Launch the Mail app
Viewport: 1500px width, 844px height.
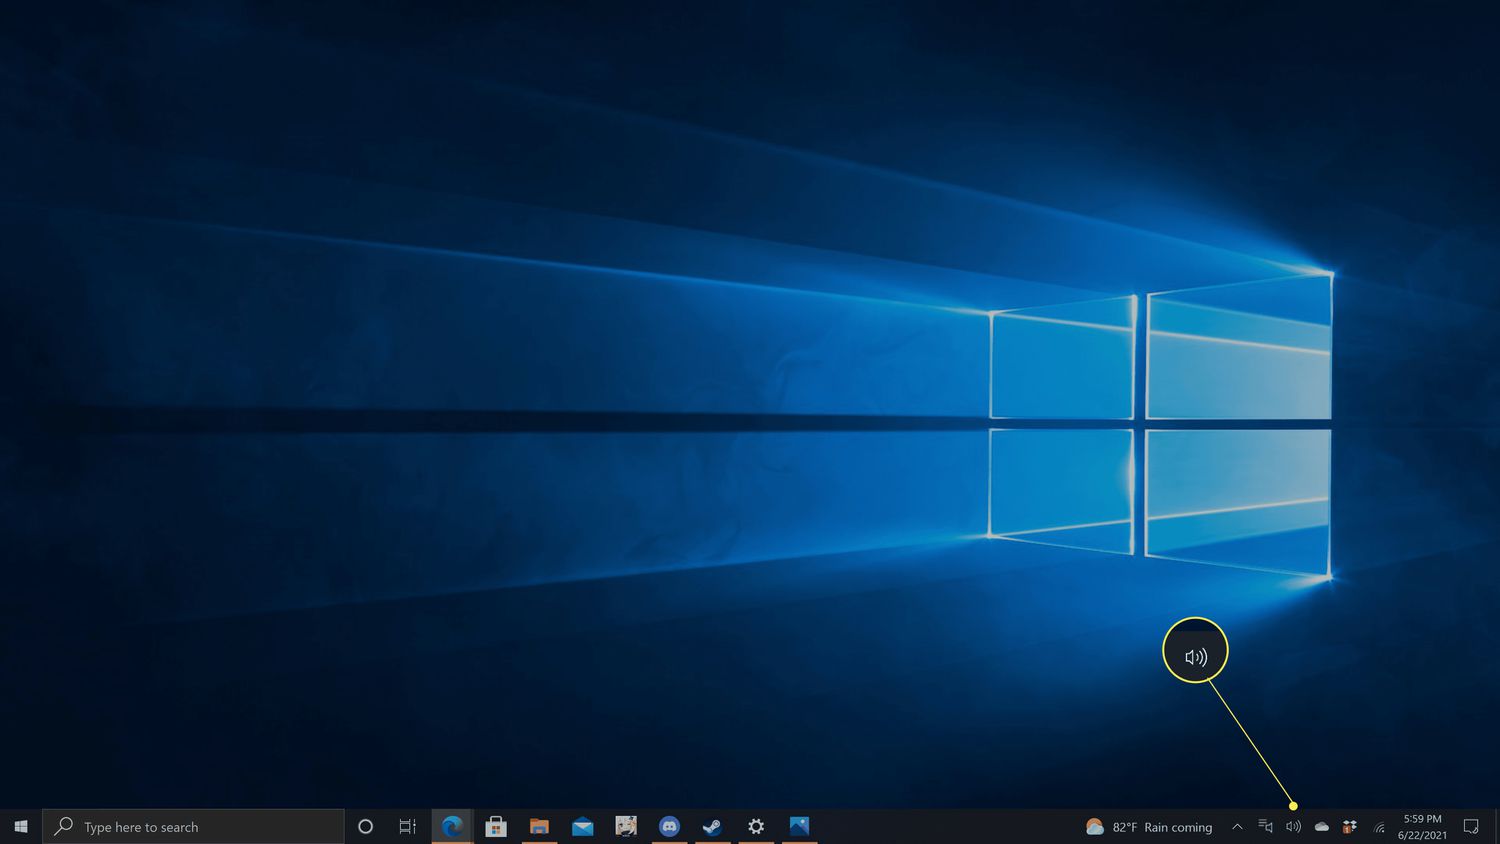582,827
